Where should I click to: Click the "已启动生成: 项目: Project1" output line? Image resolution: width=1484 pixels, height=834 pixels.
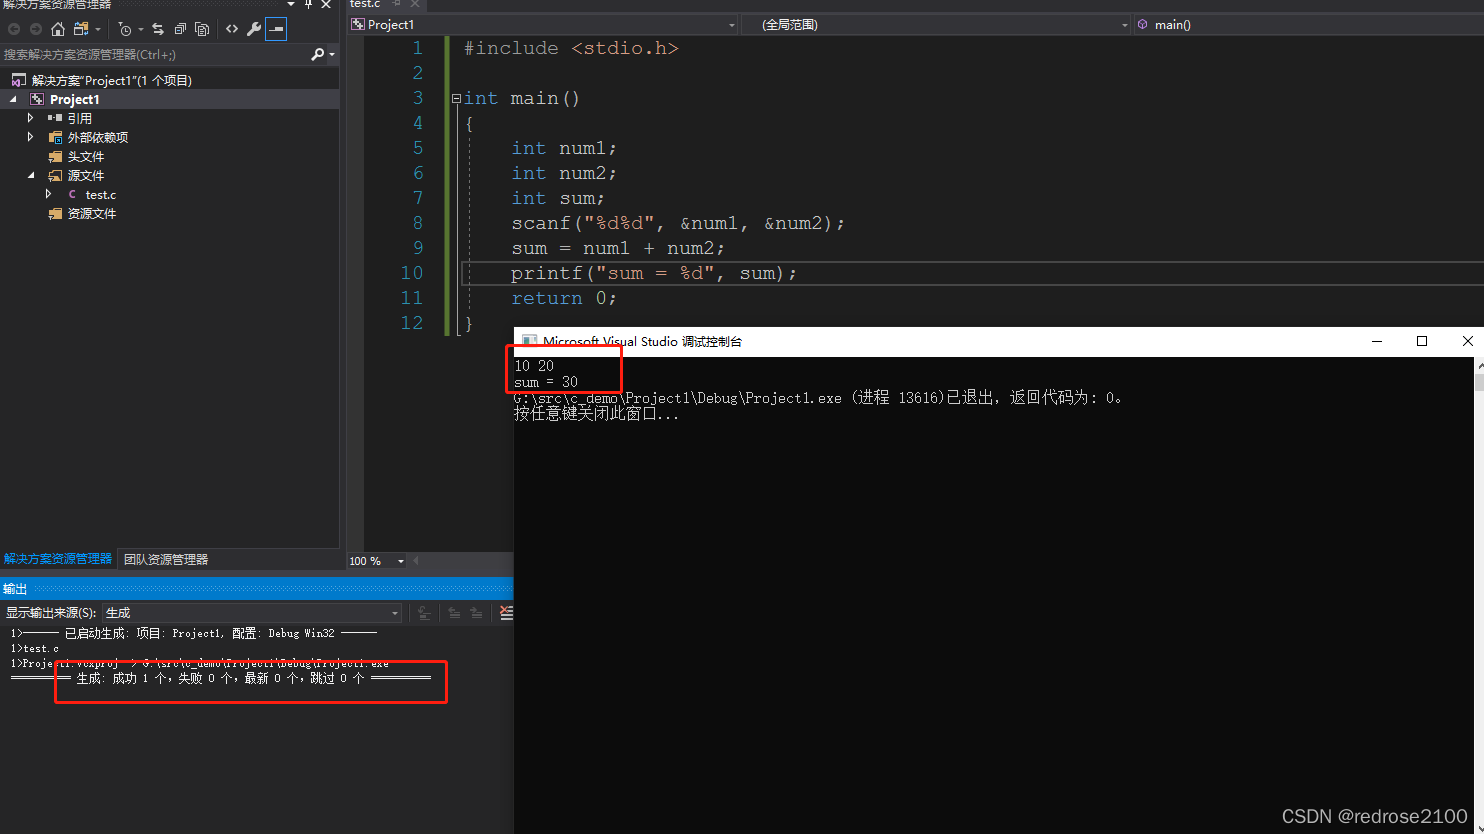point(194,633)
